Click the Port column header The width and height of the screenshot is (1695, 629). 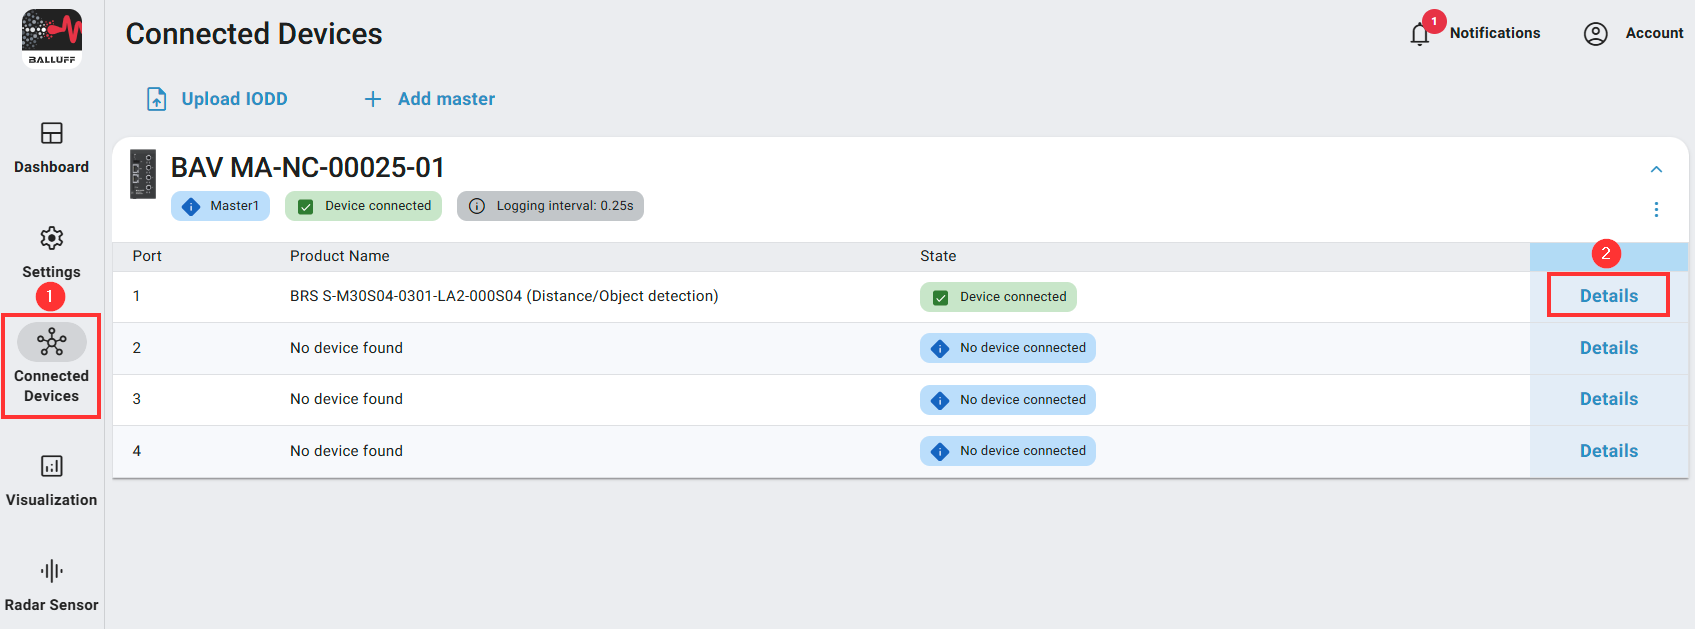(x=147, y=256)
